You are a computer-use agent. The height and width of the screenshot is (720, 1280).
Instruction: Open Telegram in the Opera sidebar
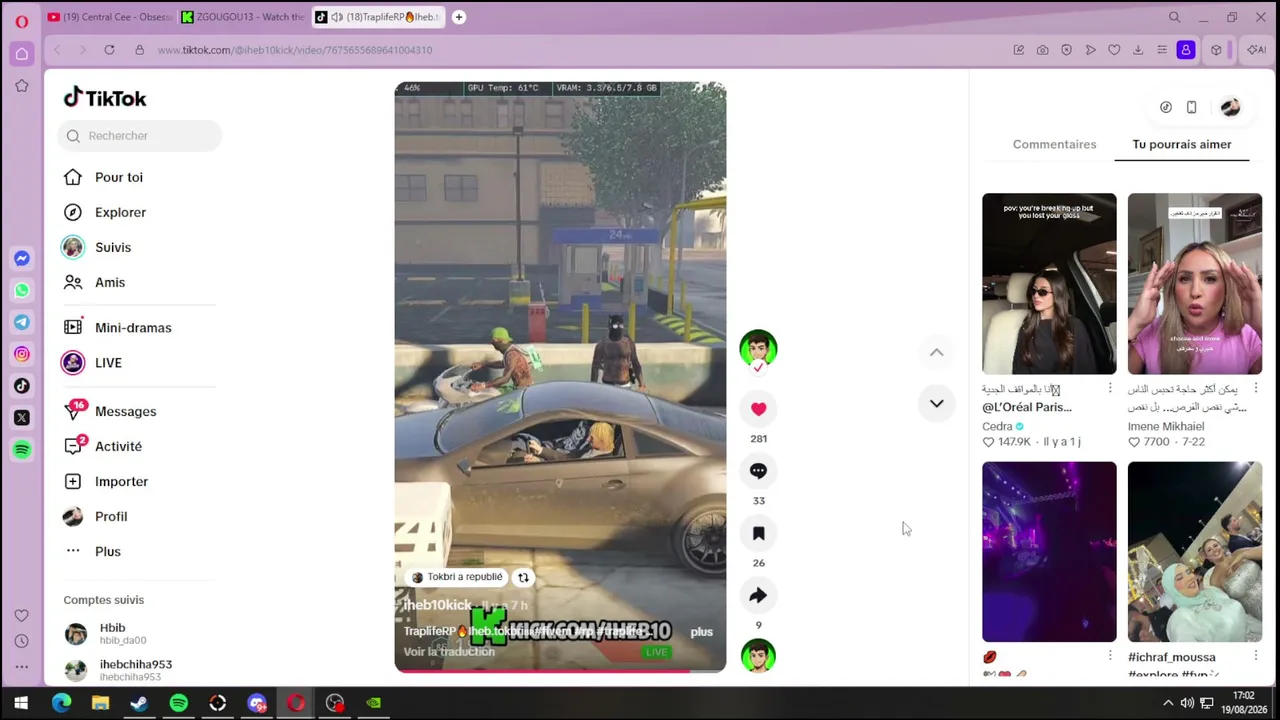click(21, 322)
